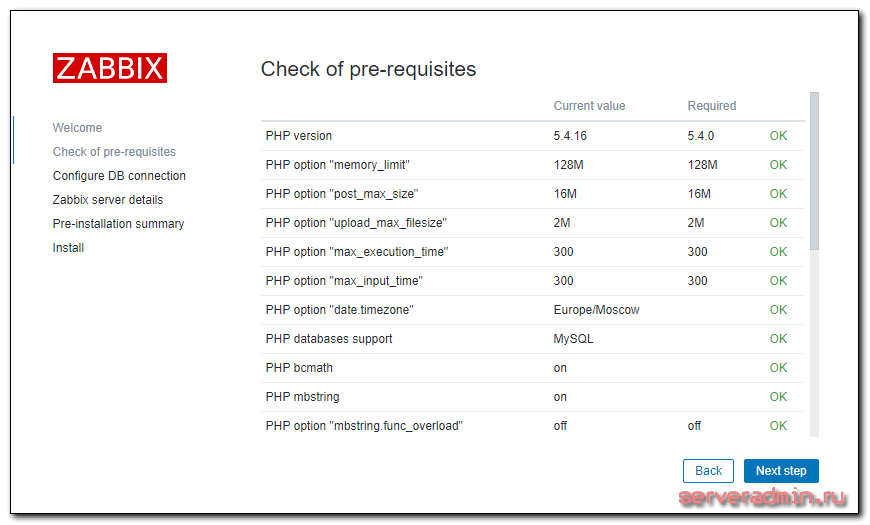Click the Required column header
This screenshot has height=525, width=870.
pyautogui.click(x=712, y=105)
